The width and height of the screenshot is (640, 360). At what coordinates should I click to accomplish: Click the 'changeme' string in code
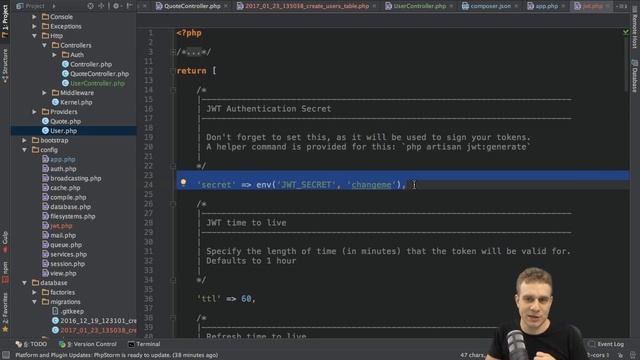click(x=371, y=185)
